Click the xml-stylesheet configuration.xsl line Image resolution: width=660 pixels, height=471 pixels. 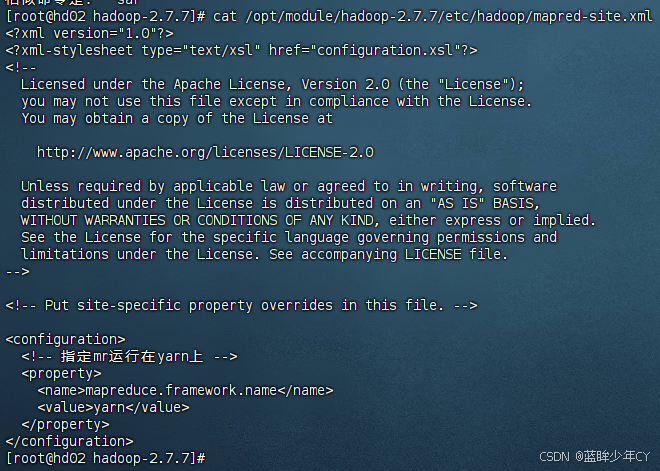click(x=242, y=51)
